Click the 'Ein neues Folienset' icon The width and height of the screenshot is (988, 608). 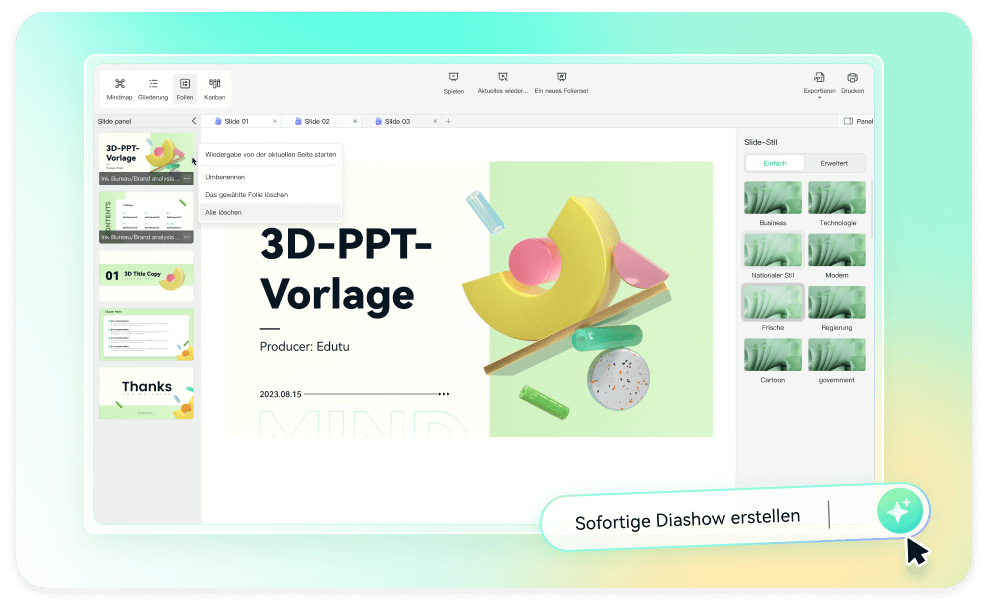(561, 82)
